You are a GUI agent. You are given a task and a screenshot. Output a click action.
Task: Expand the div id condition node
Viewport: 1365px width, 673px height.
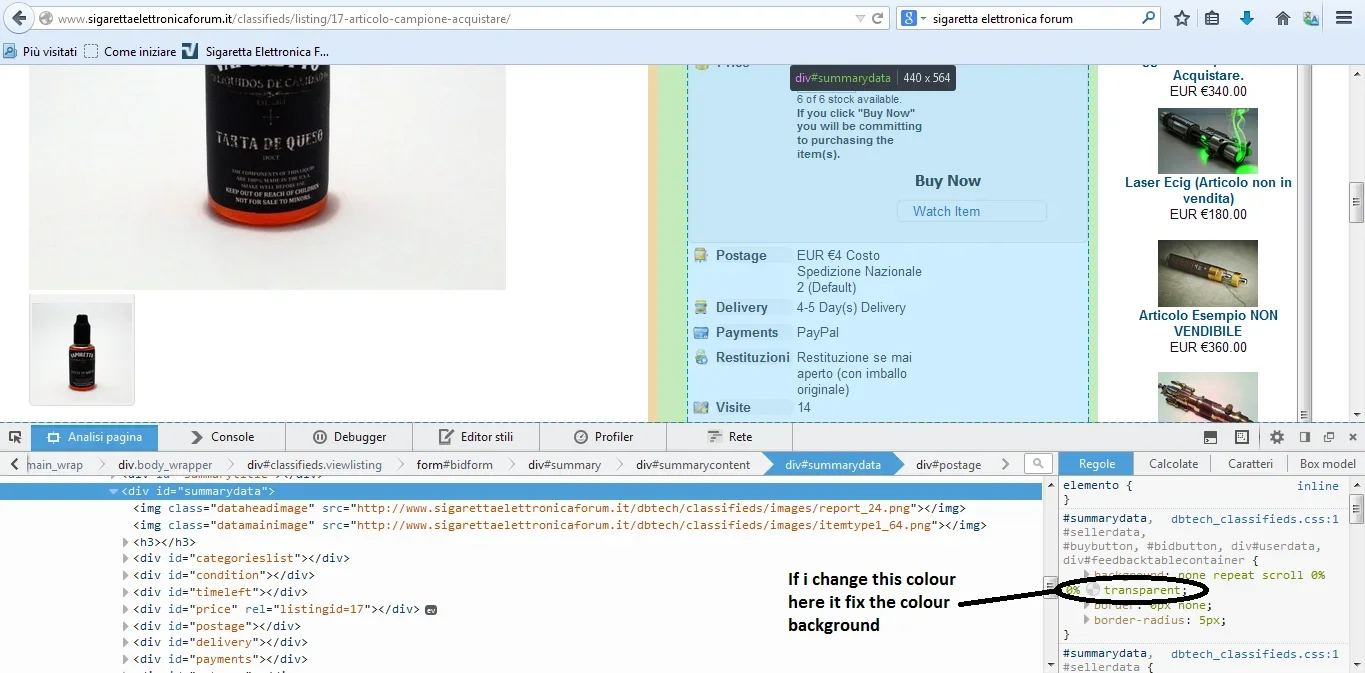[x=126, y=575]
